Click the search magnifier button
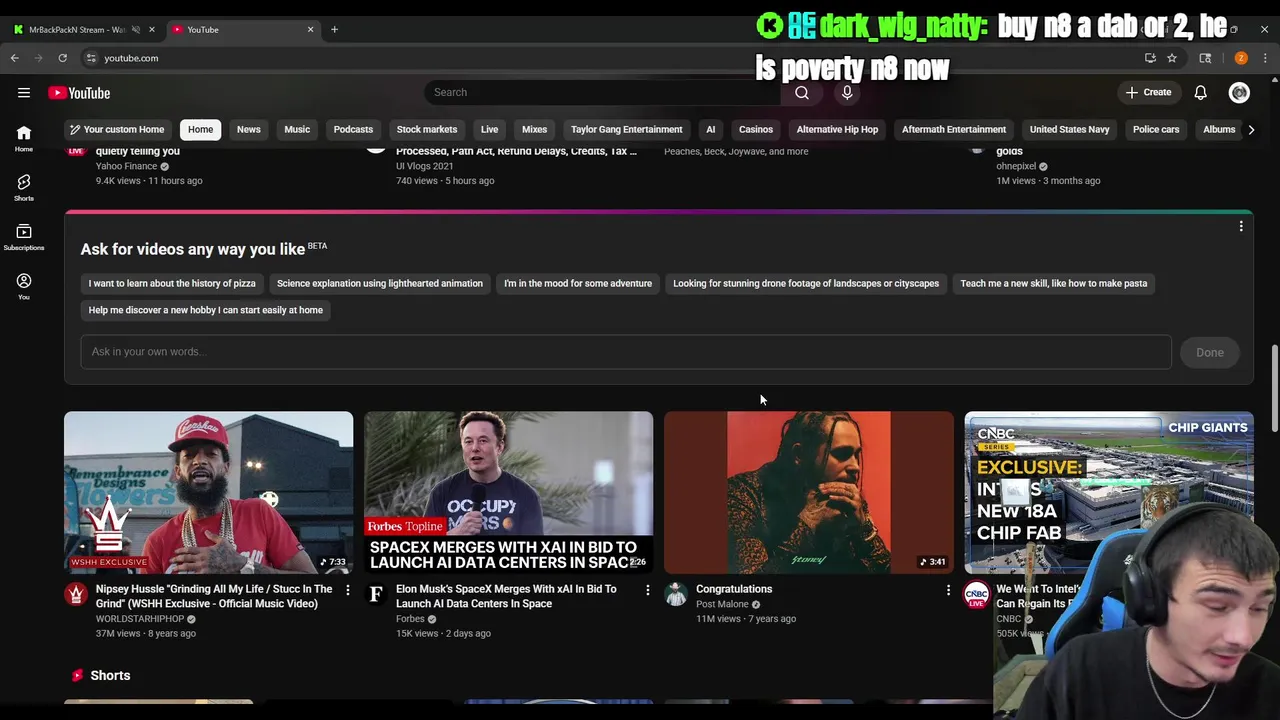Viewport: 1280px width, 720px height. pos(802,92)
